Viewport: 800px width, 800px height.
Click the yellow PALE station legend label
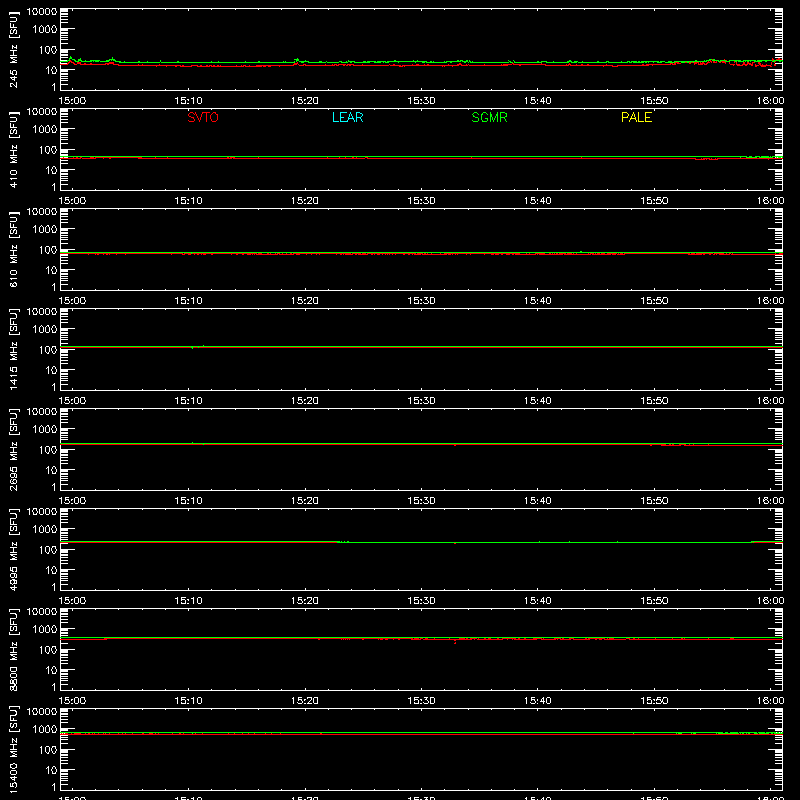(x=636, y=117)
